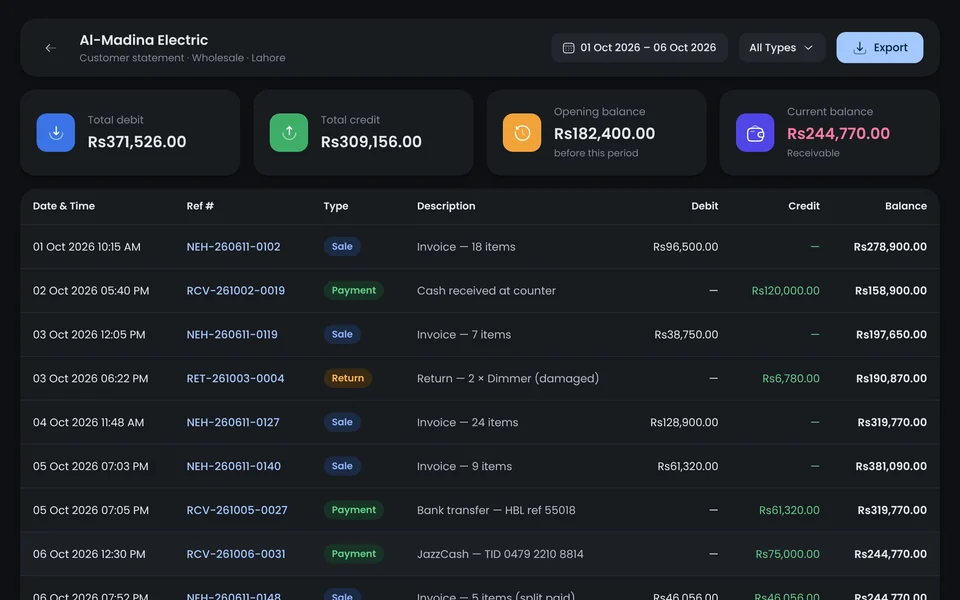Export the customer statement
Screen dimensions: 960x600
tap(880, 48)
